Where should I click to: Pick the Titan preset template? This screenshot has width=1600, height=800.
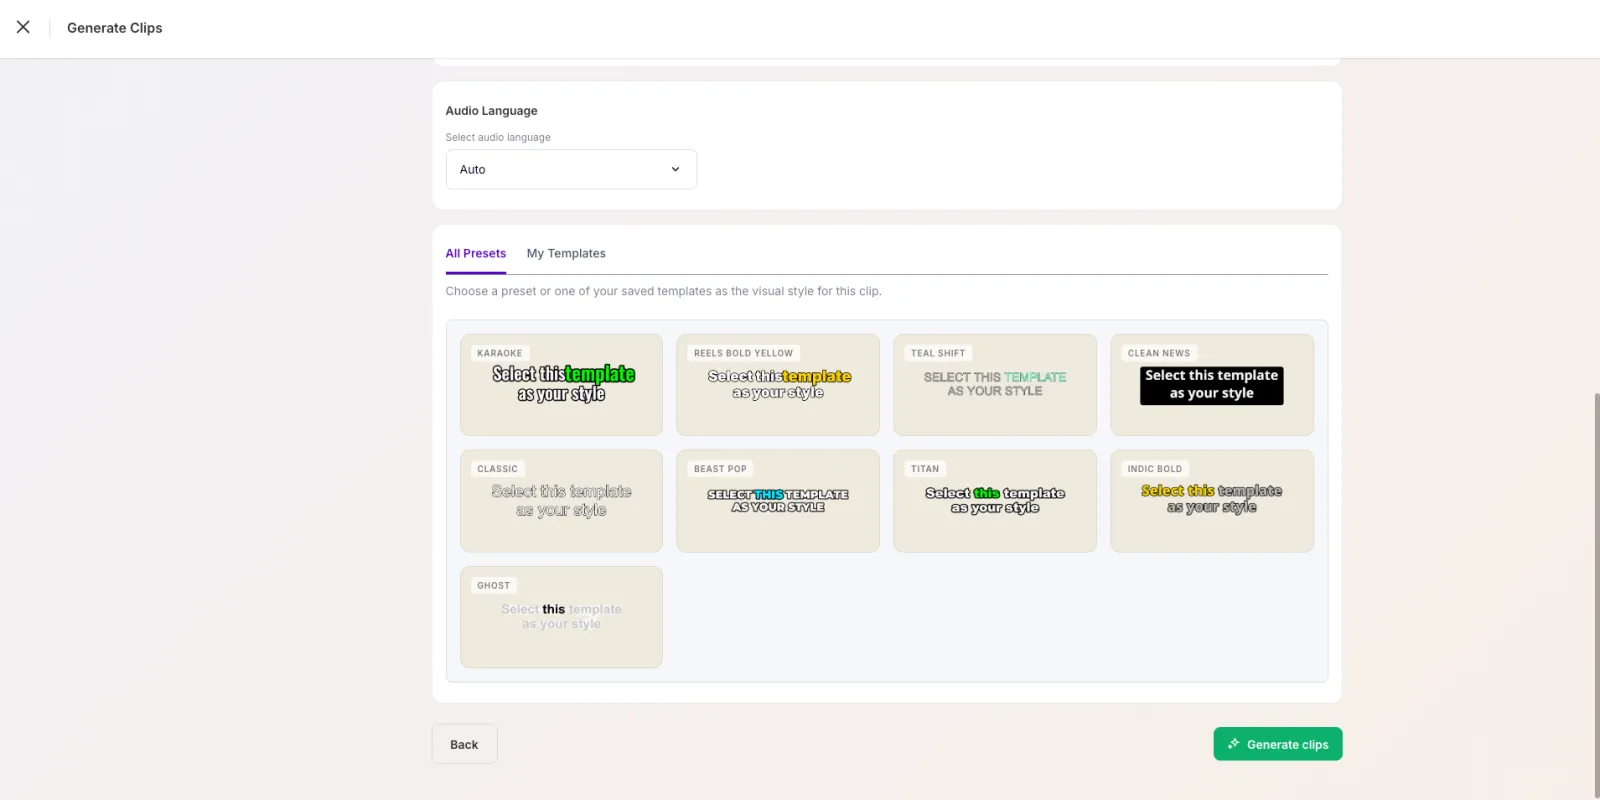click(995, 501)
